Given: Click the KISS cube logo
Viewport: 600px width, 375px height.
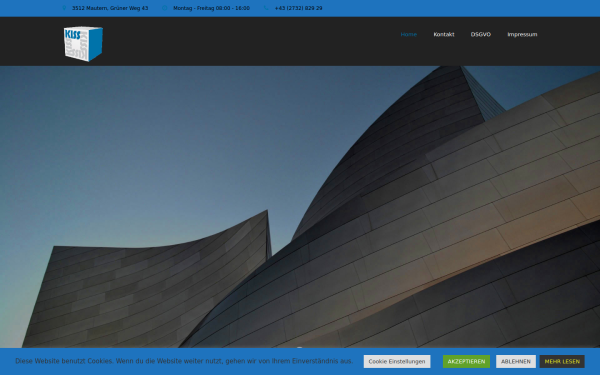Looking at the screenshot, I should click(83, 44).
